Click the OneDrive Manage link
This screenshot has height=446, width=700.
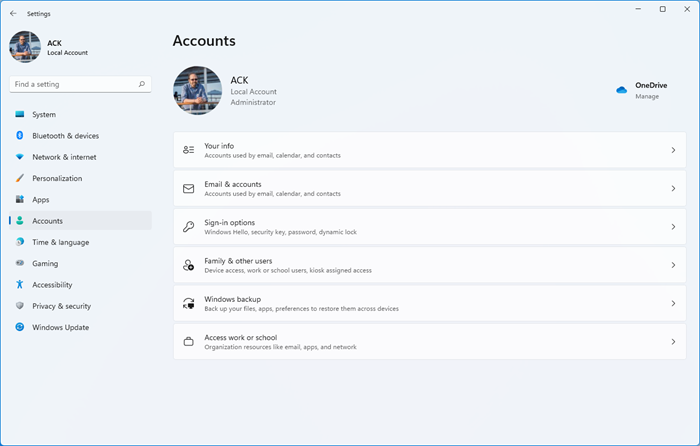point(647,96)
